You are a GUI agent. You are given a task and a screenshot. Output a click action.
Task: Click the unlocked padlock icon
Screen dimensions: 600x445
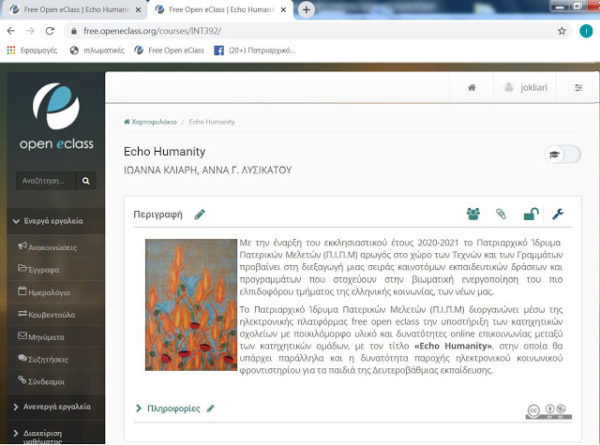click(x=530, y=214)
